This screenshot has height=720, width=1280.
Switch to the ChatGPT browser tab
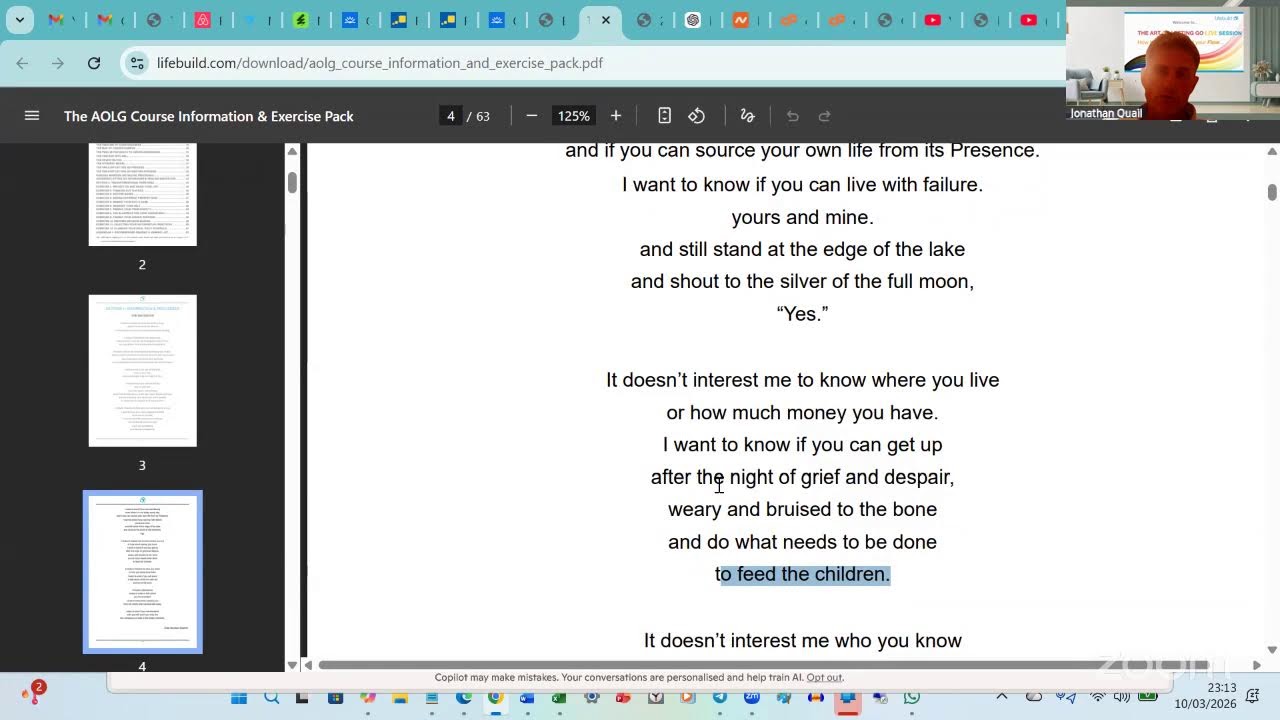(x=693, y=20)
